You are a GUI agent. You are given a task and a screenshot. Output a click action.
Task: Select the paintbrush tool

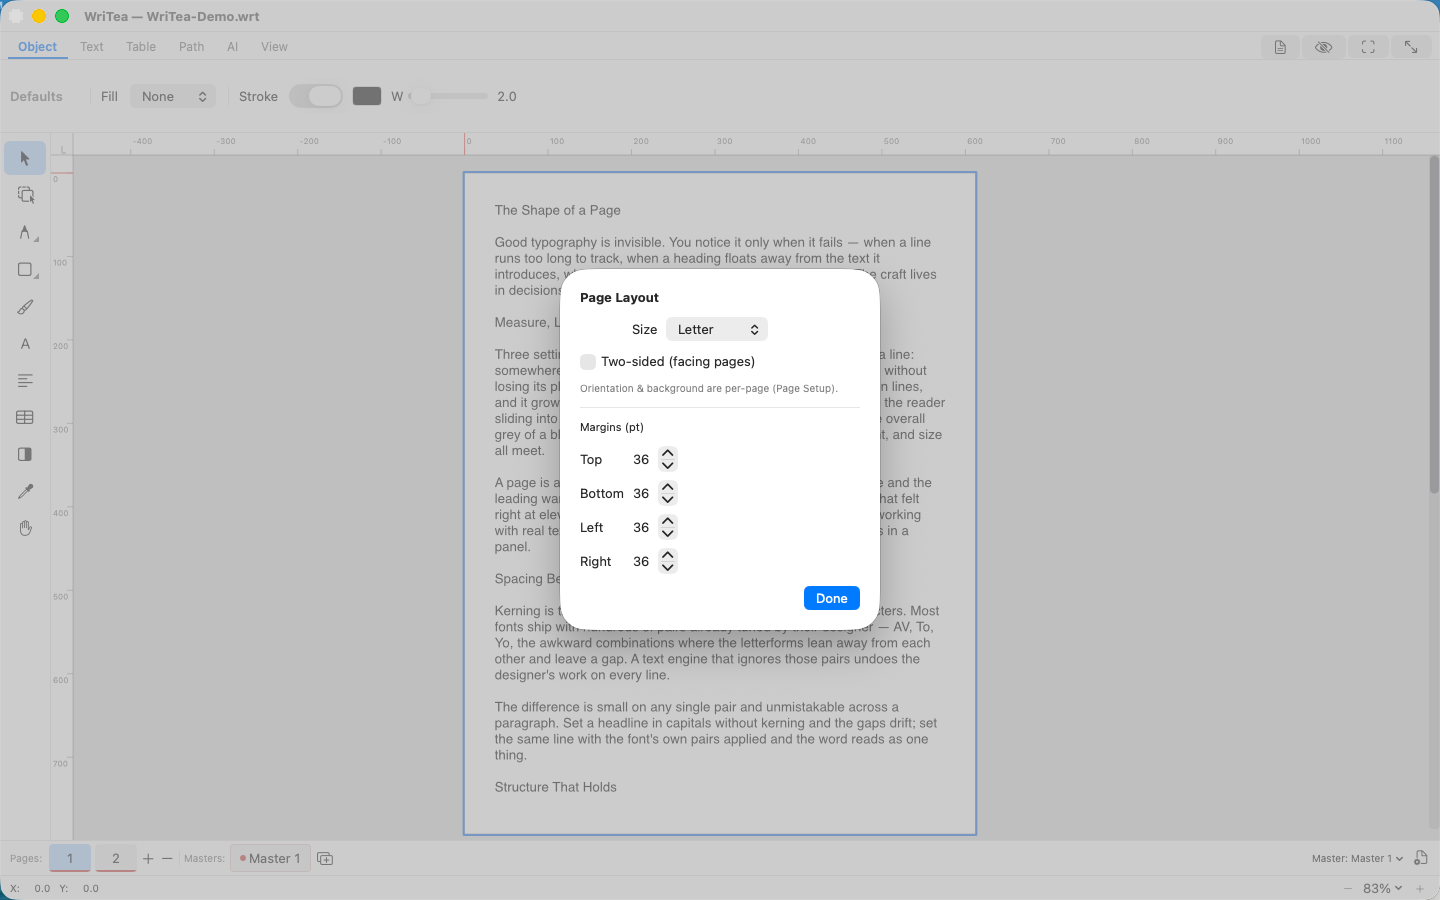coord(25,307)
